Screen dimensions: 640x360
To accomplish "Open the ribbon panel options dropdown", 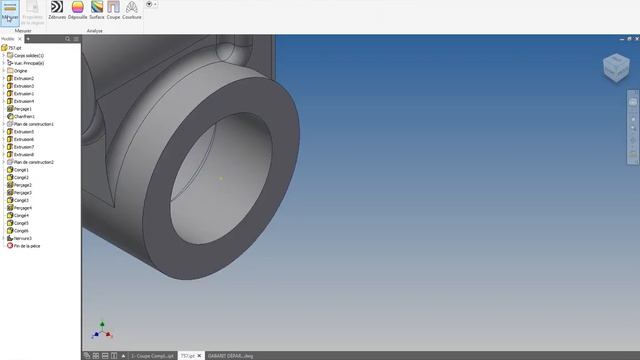I will [151, 4].
